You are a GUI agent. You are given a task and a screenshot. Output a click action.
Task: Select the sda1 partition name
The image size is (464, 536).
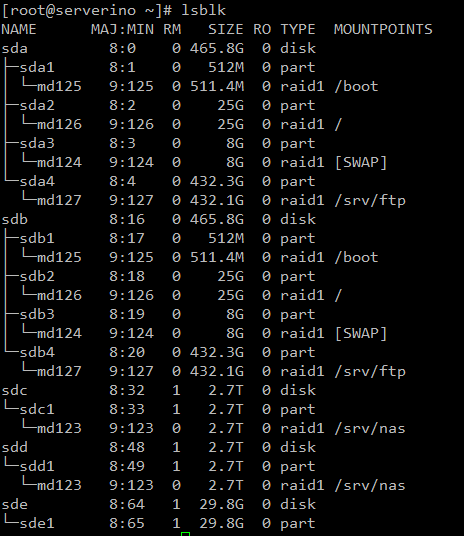[37, 67]
